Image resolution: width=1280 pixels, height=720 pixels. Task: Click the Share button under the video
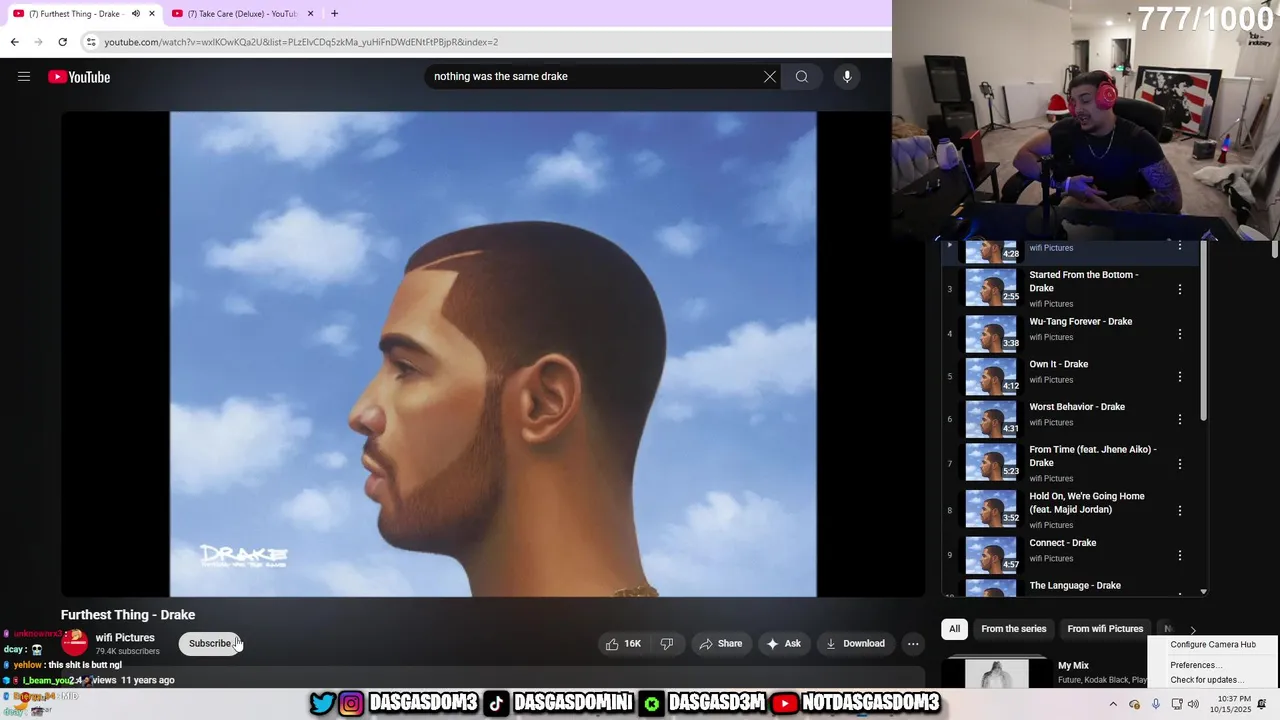721,644
